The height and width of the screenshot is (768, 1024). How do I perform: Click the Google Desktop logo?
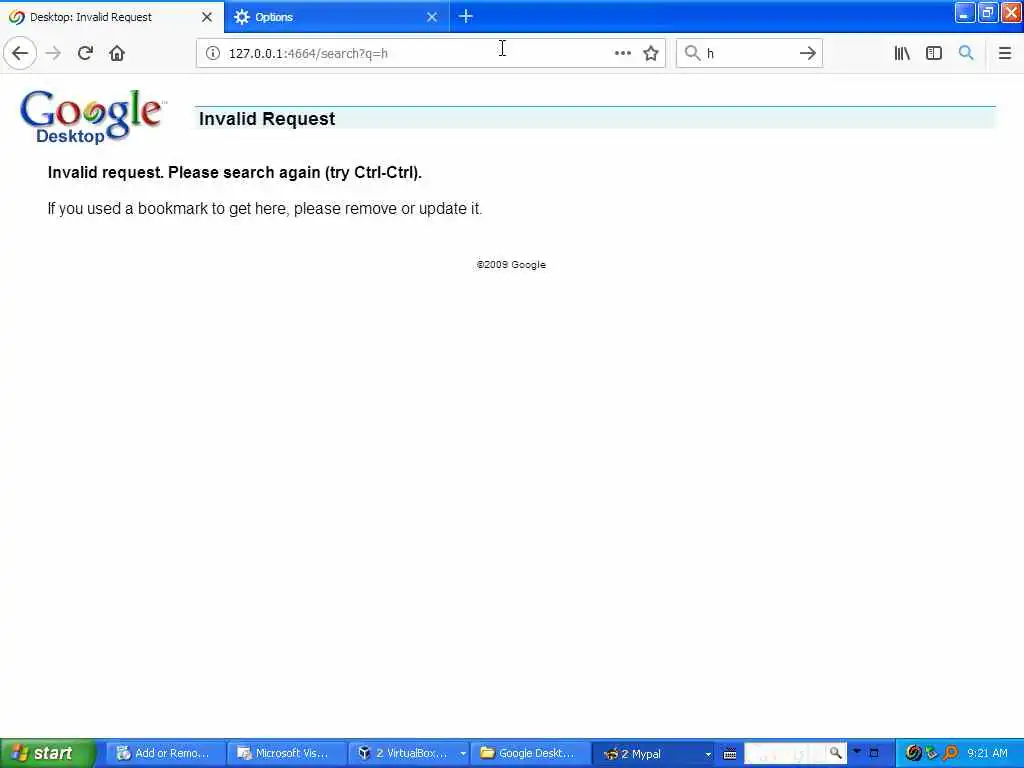92,117
